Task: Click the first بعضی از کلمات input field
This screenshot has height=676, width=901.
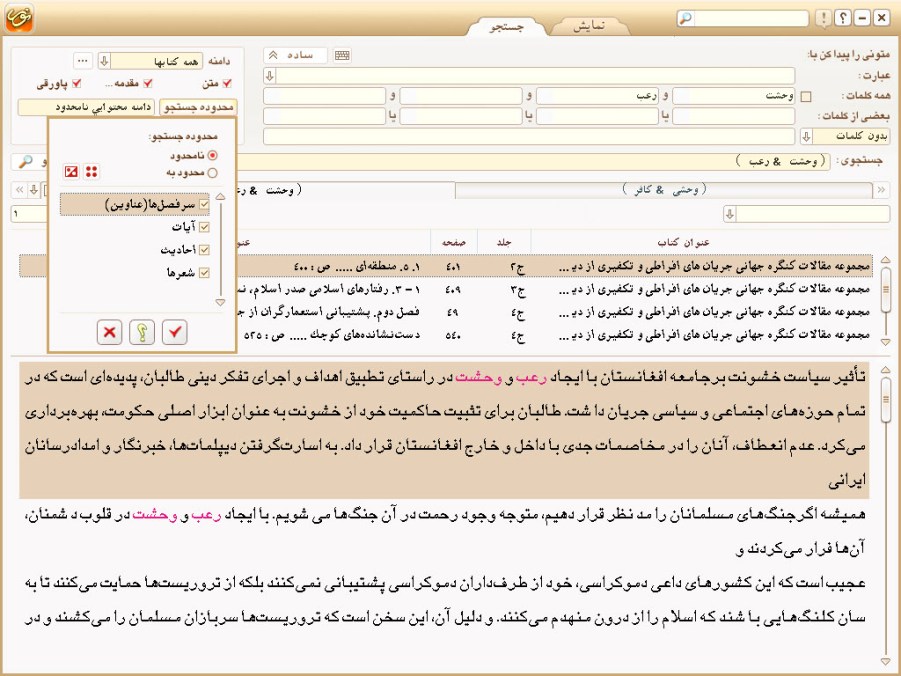Action: point(734,116)
